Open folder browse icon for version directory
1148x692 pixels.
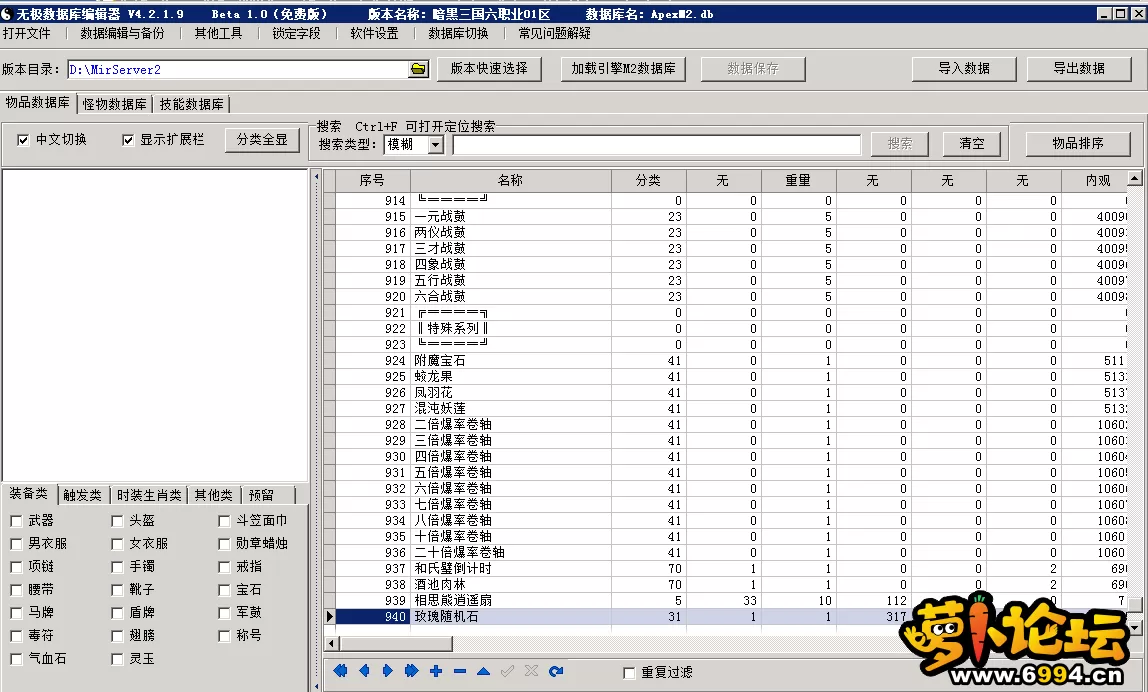tap(418, 70)
